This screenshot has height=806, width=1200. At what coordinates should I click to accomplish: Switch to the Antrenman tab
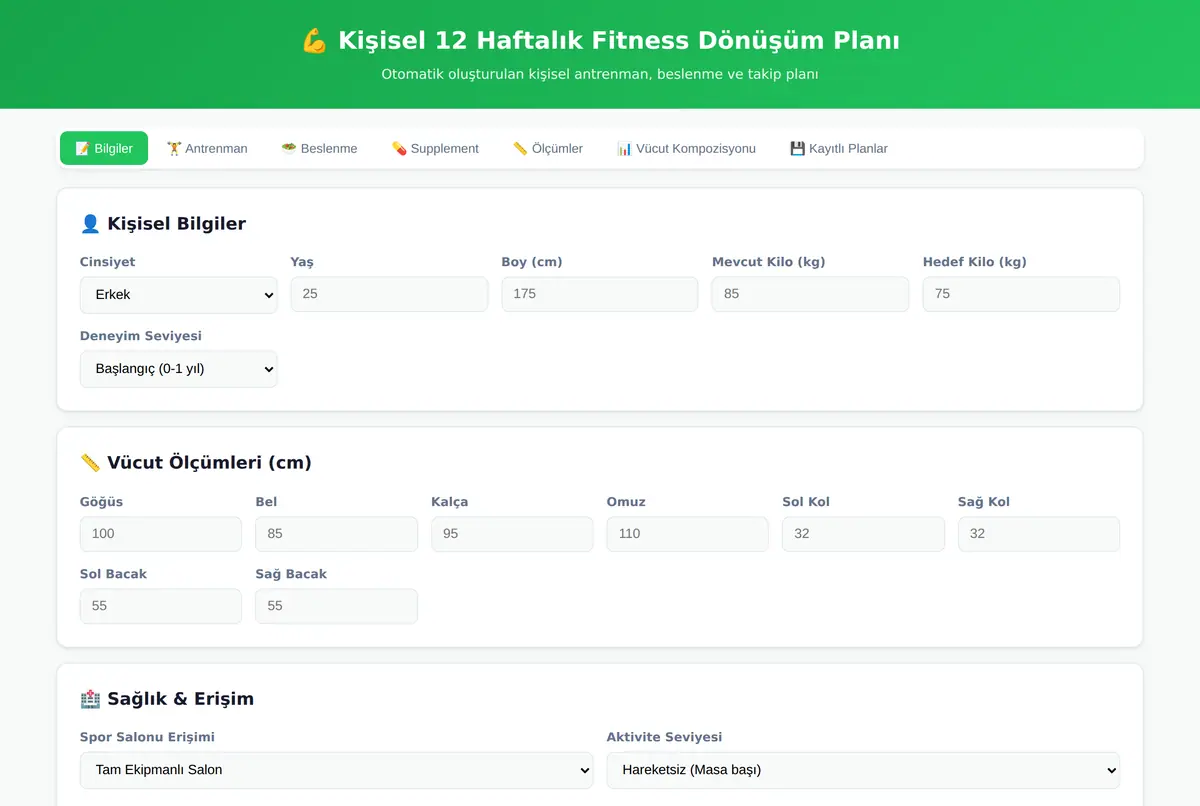point(207,148)
